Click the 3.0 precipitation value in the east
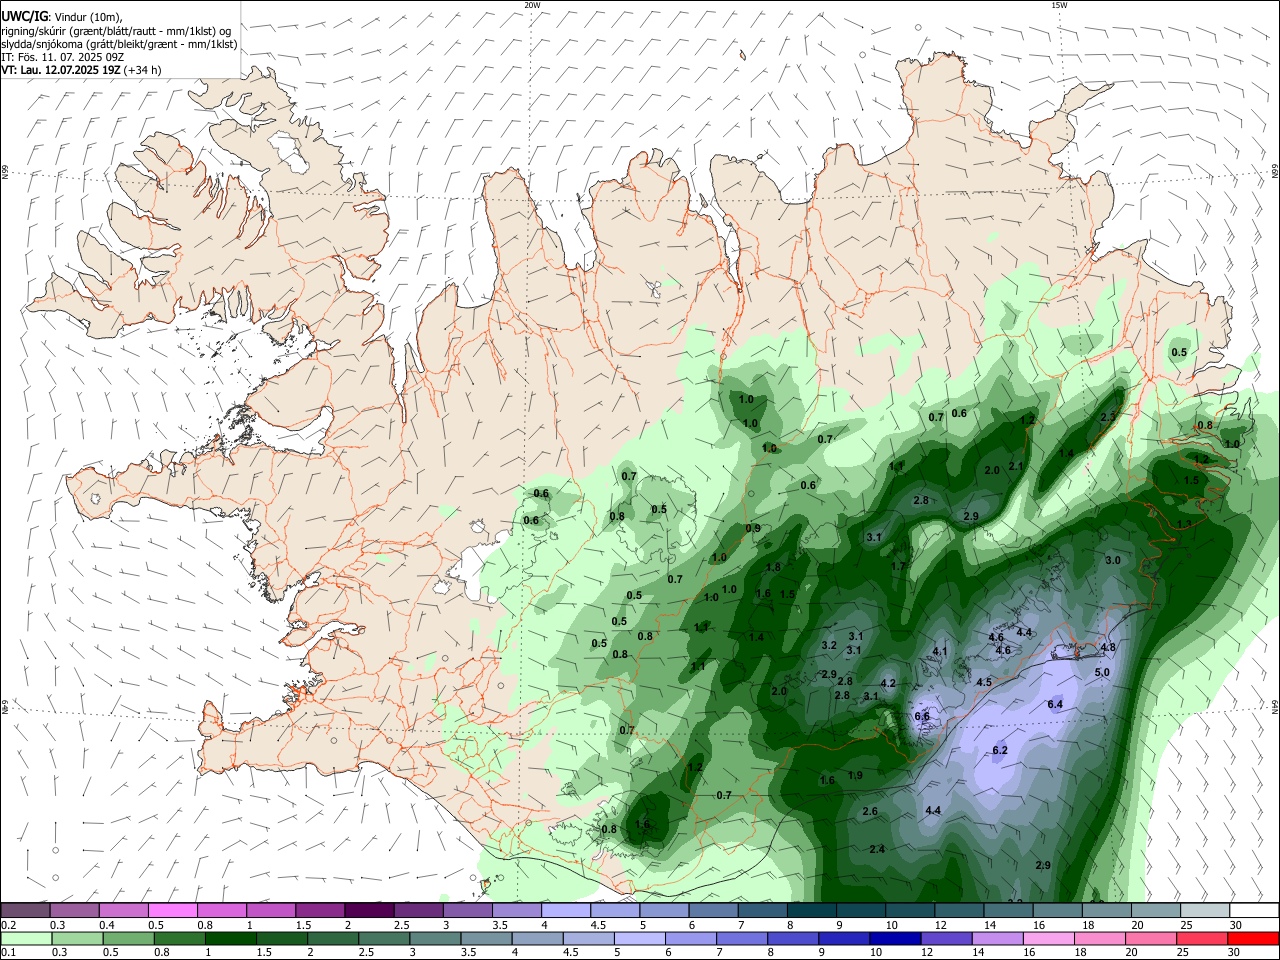 pos(1113,561)
